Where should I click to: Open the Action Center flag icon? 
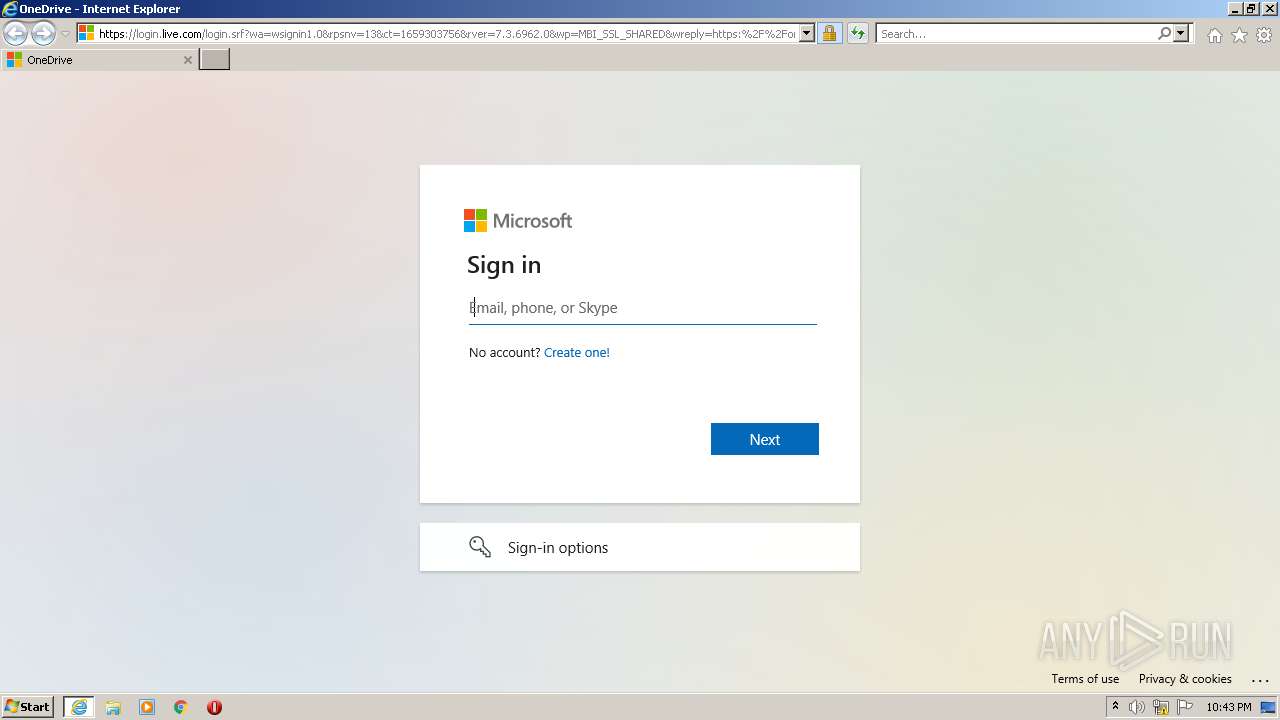pos(1185,707)
